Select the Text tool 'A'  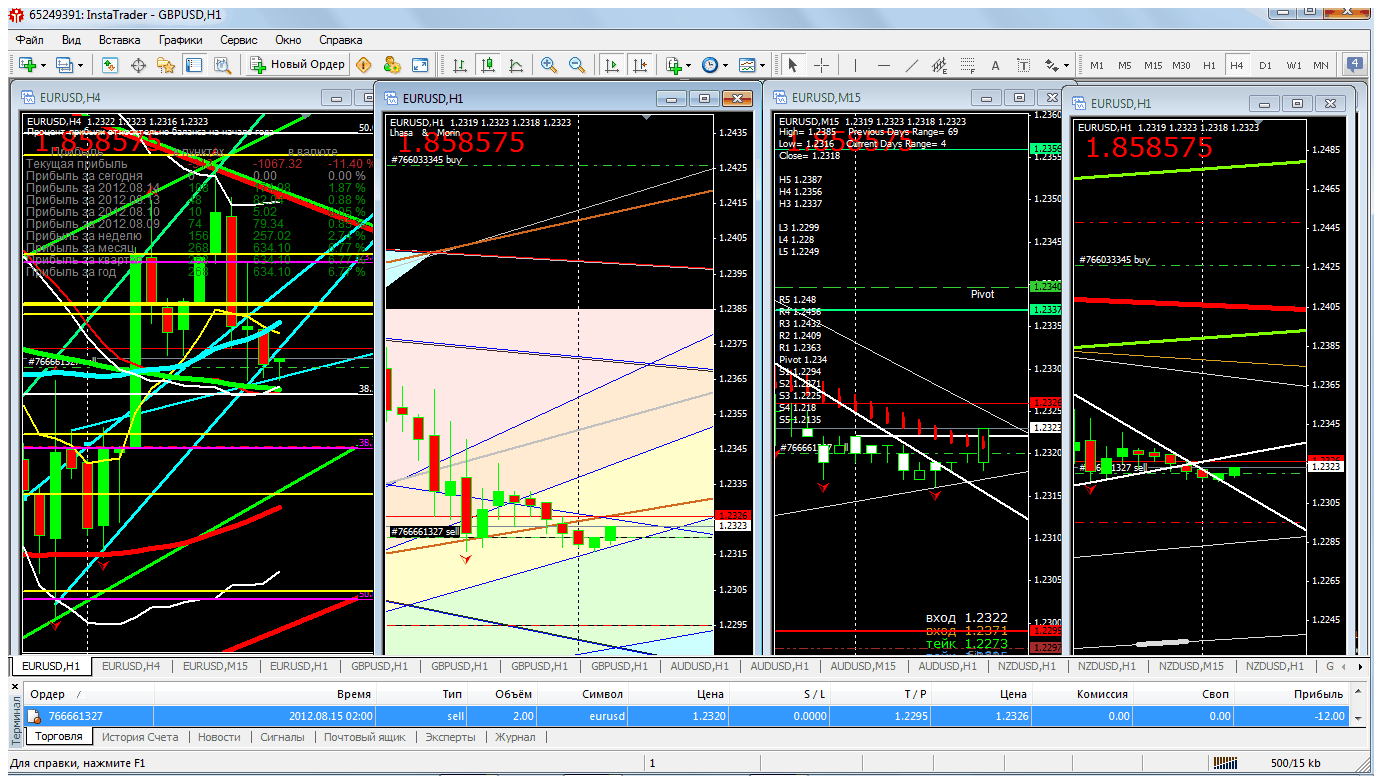[995, 65]
